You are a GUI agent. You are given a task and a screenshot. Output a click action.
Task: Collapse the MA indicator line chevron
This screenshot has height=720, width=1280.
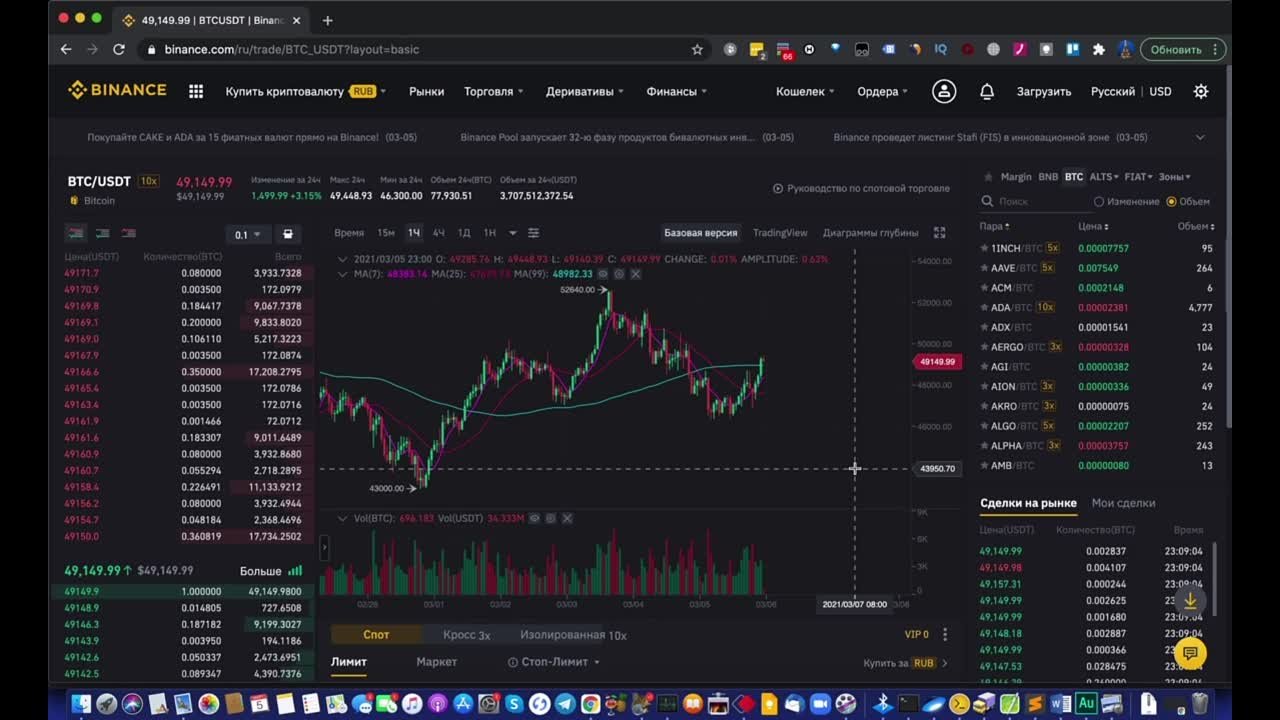[x=343, y=274]
